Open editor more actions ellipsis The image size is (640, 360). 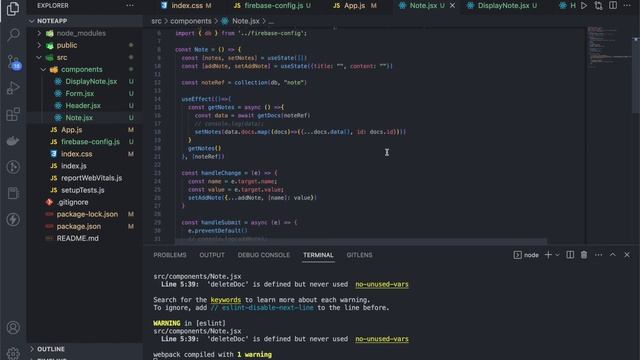627,6
